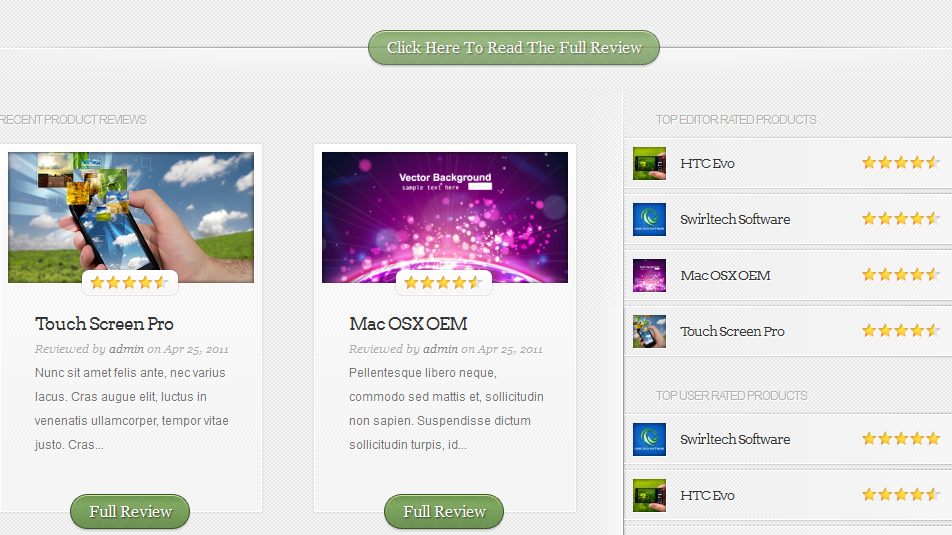
Task: Click star rating of Swirltech Software in editor list
Action: coord(901,219)
